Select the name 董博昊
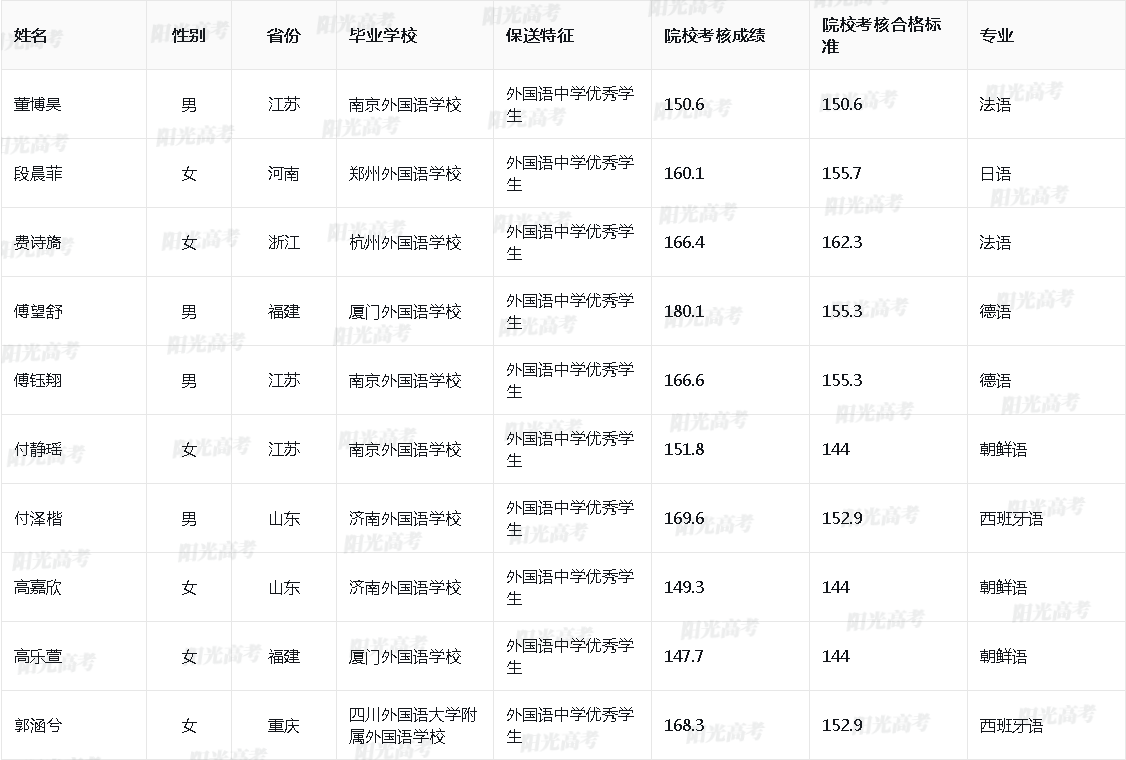The width and height of the screenshot is (1126, 760). 38,104
